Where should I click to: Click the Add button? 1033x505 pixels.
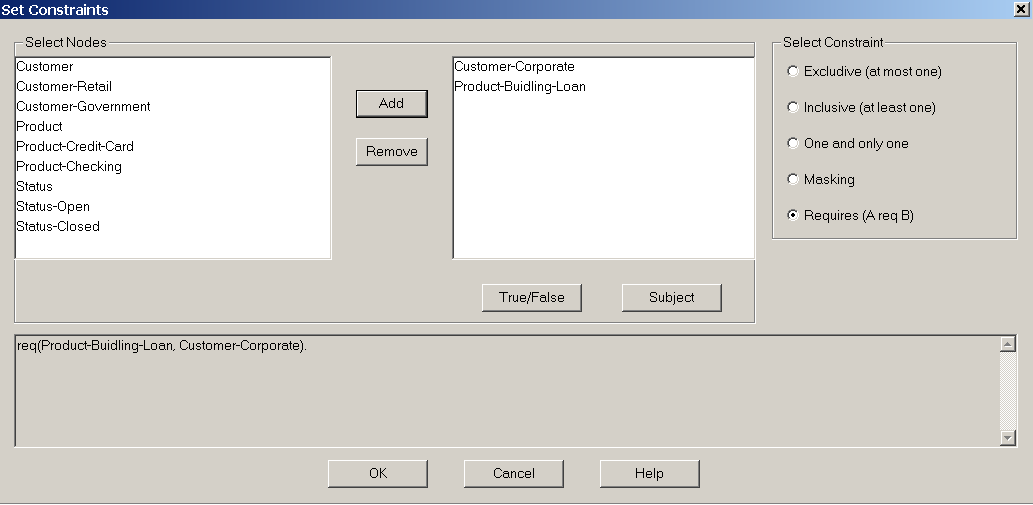[391, 103]
